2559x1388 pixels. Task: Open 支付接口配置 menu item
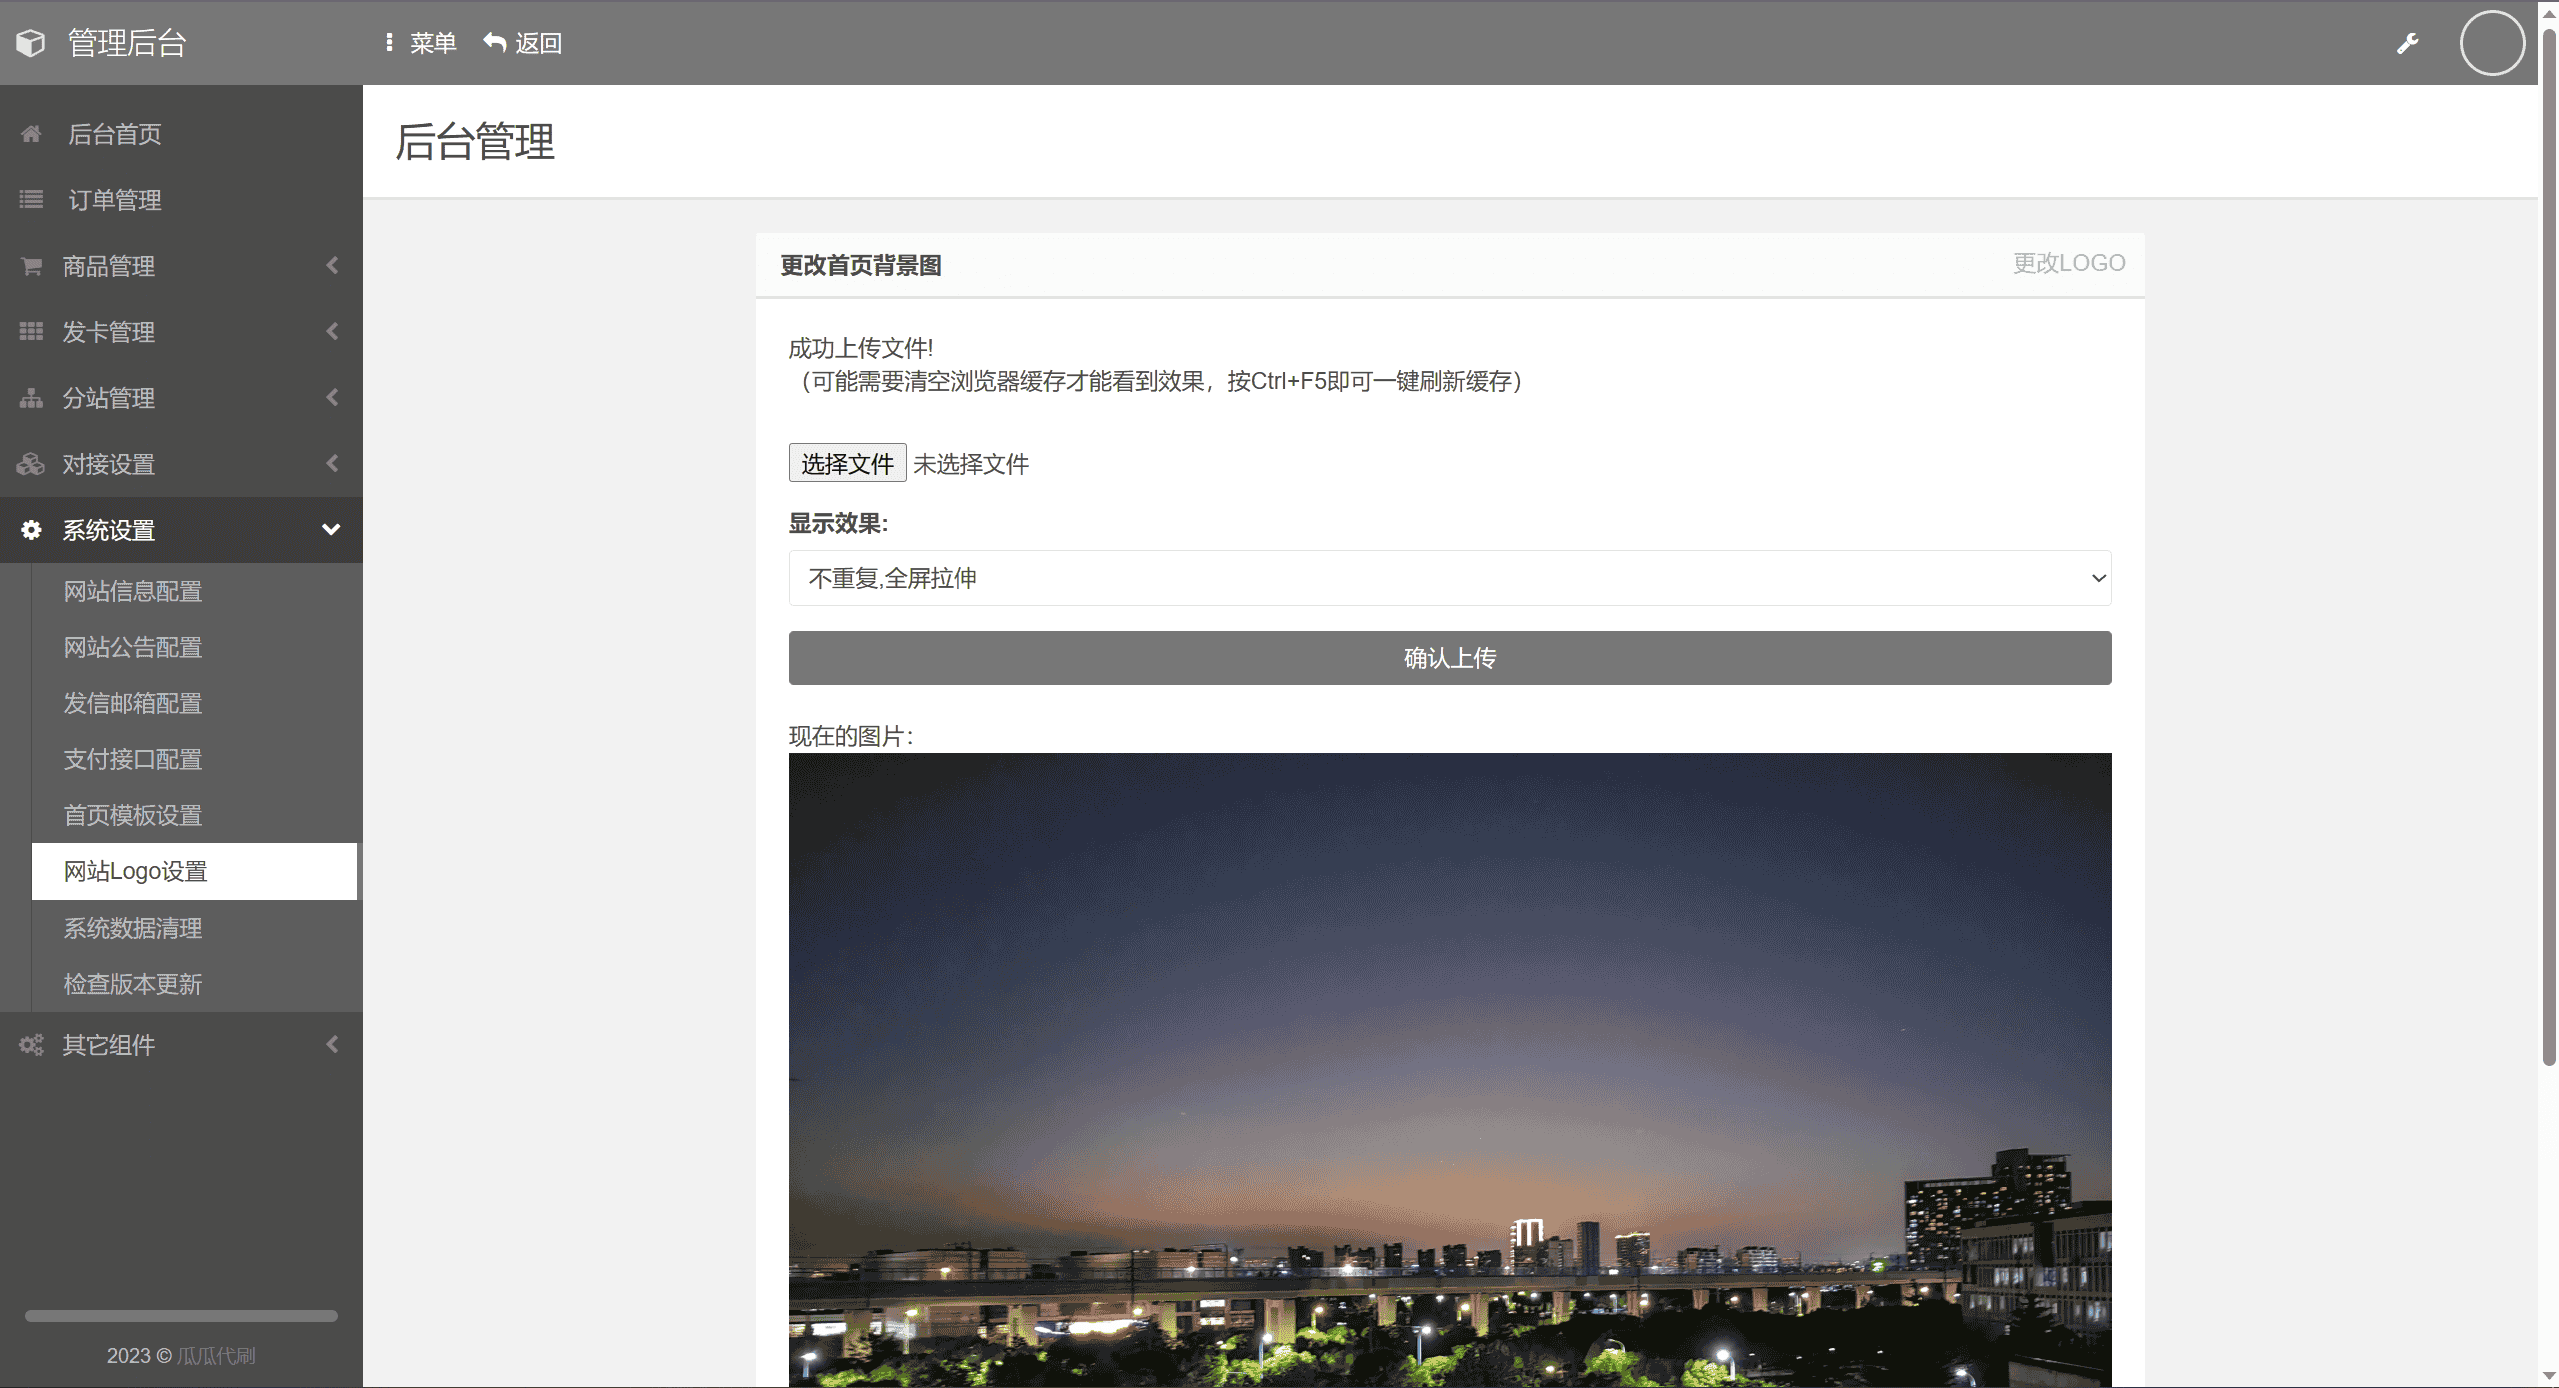pos(133,760)
